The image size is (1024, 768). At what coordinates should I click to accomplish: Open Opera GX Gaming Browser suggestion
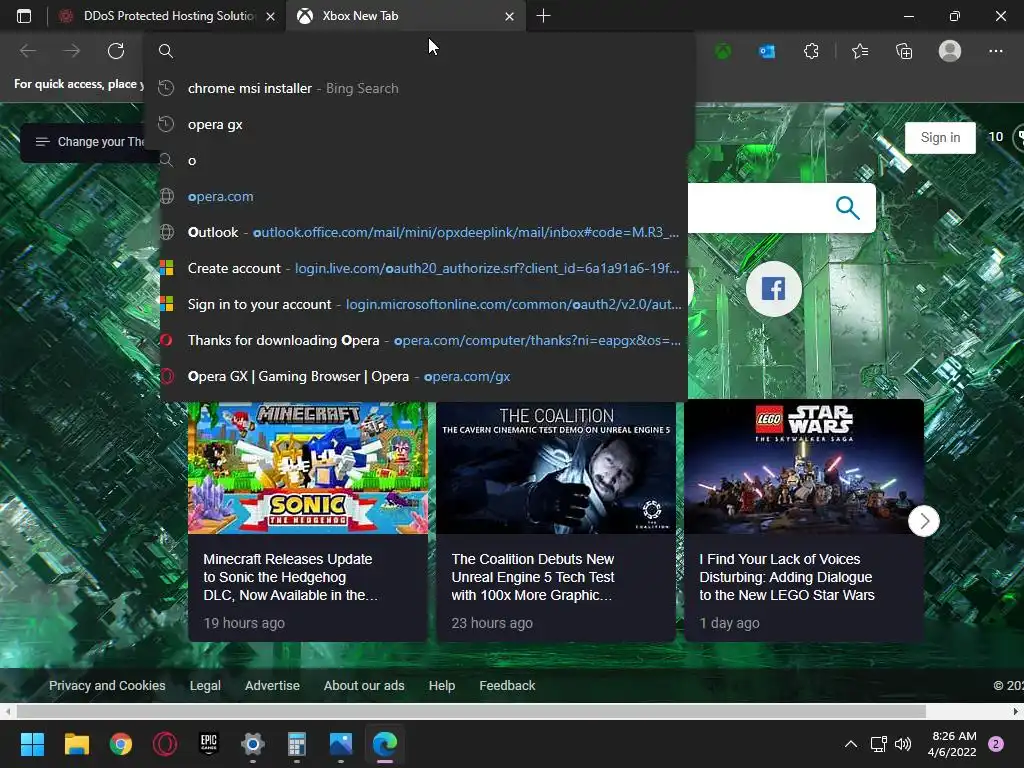423,376
